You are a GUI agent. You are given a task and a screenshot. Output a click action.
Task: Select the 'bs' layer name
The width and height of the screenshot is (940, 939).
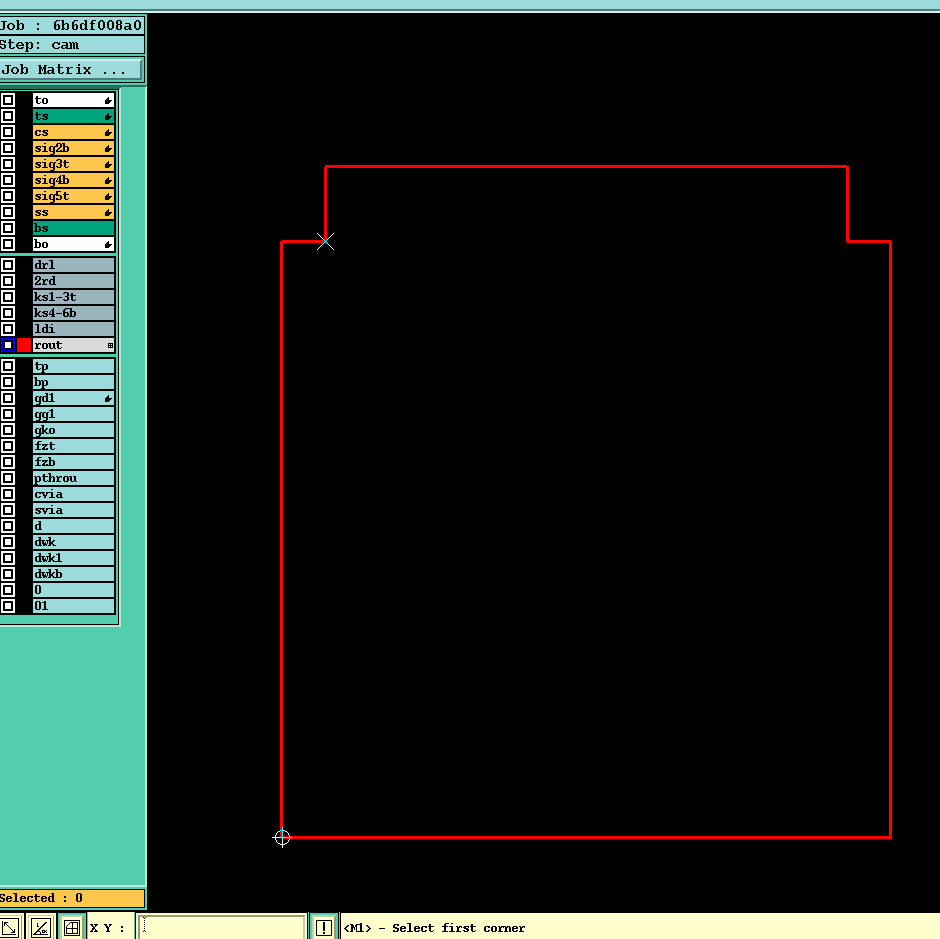pyautogui.click(x=74, y=228)
